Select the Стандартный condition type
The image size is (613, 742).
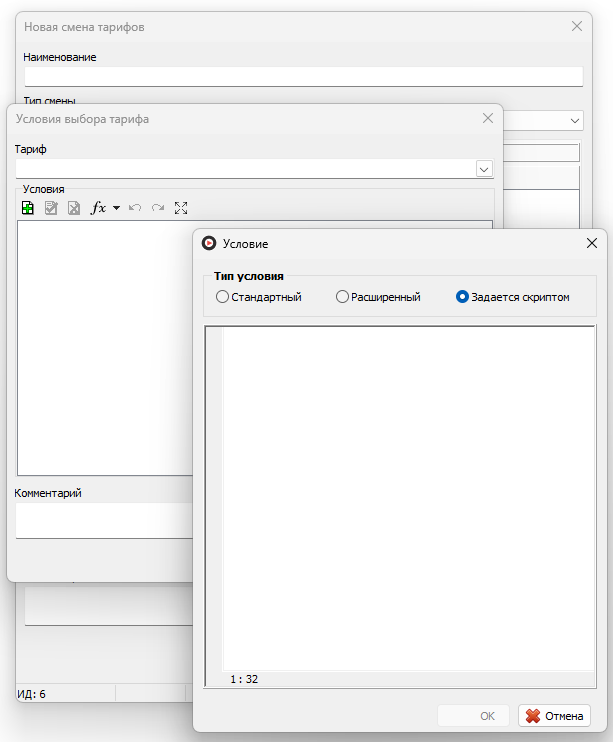[258, 297]
